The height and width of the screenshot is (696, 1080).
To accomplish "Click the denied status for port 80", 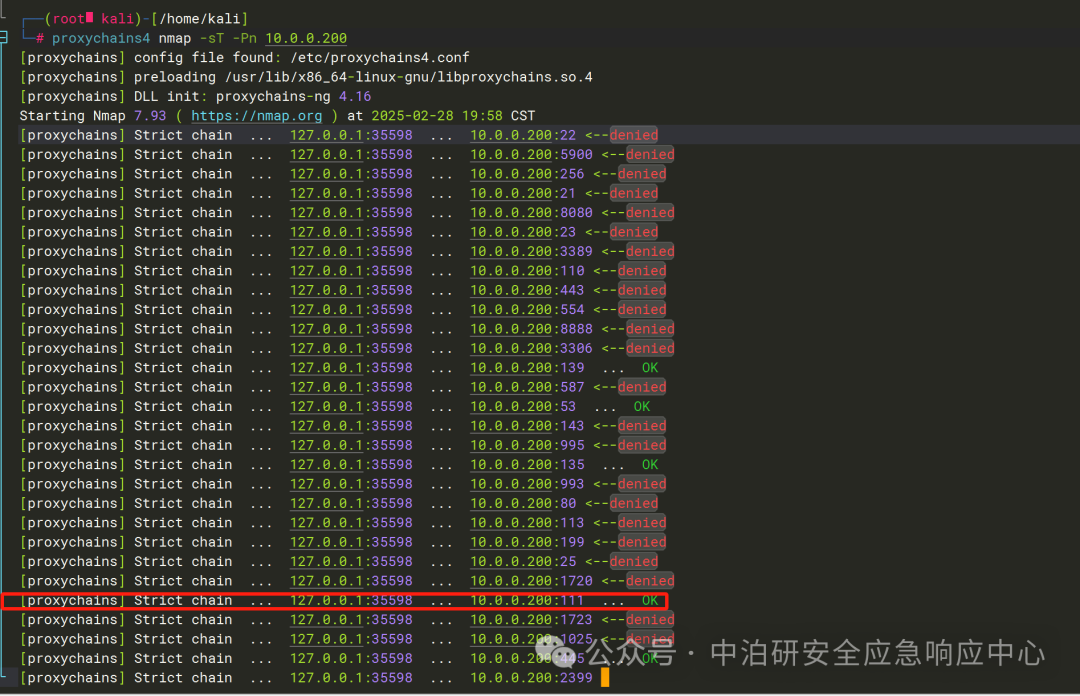I will tap(634, 504).
